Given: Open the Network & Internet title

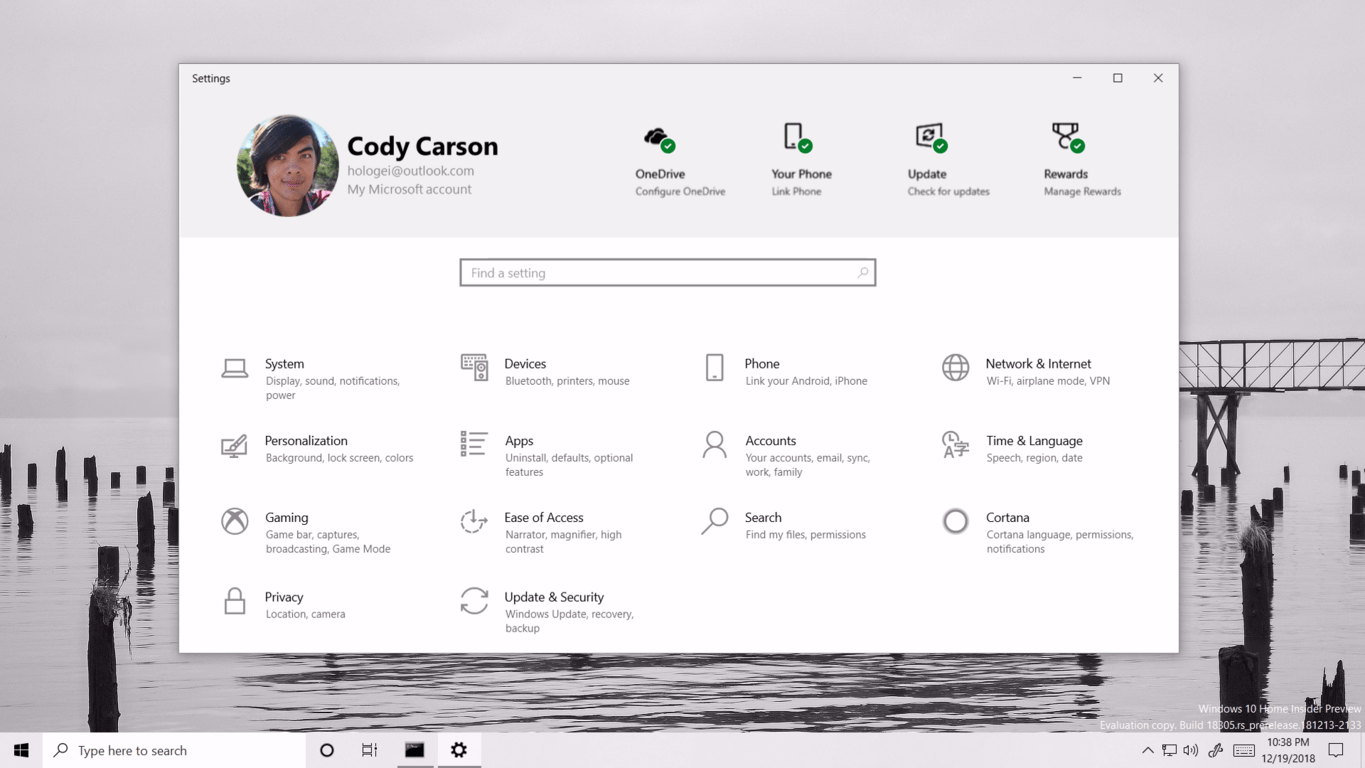Looking at the screenshot, I should pos(1038,364).
